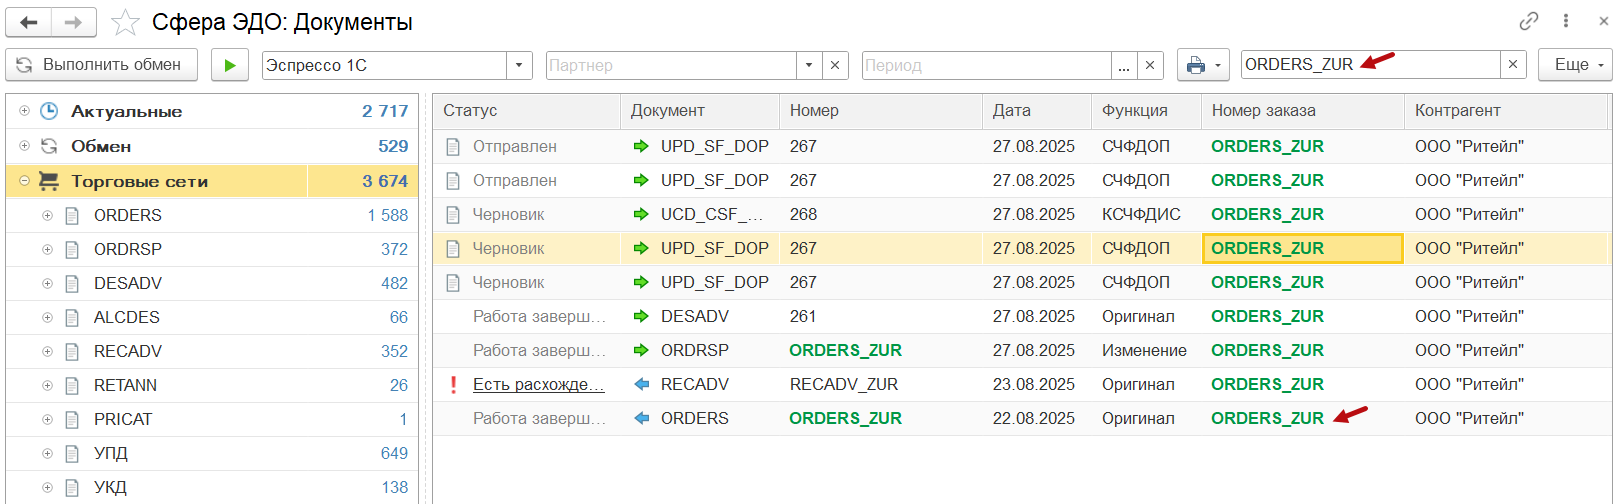
Task: Click the green outgoing arrow in DESADV row
Action: (x=641, y=316)
